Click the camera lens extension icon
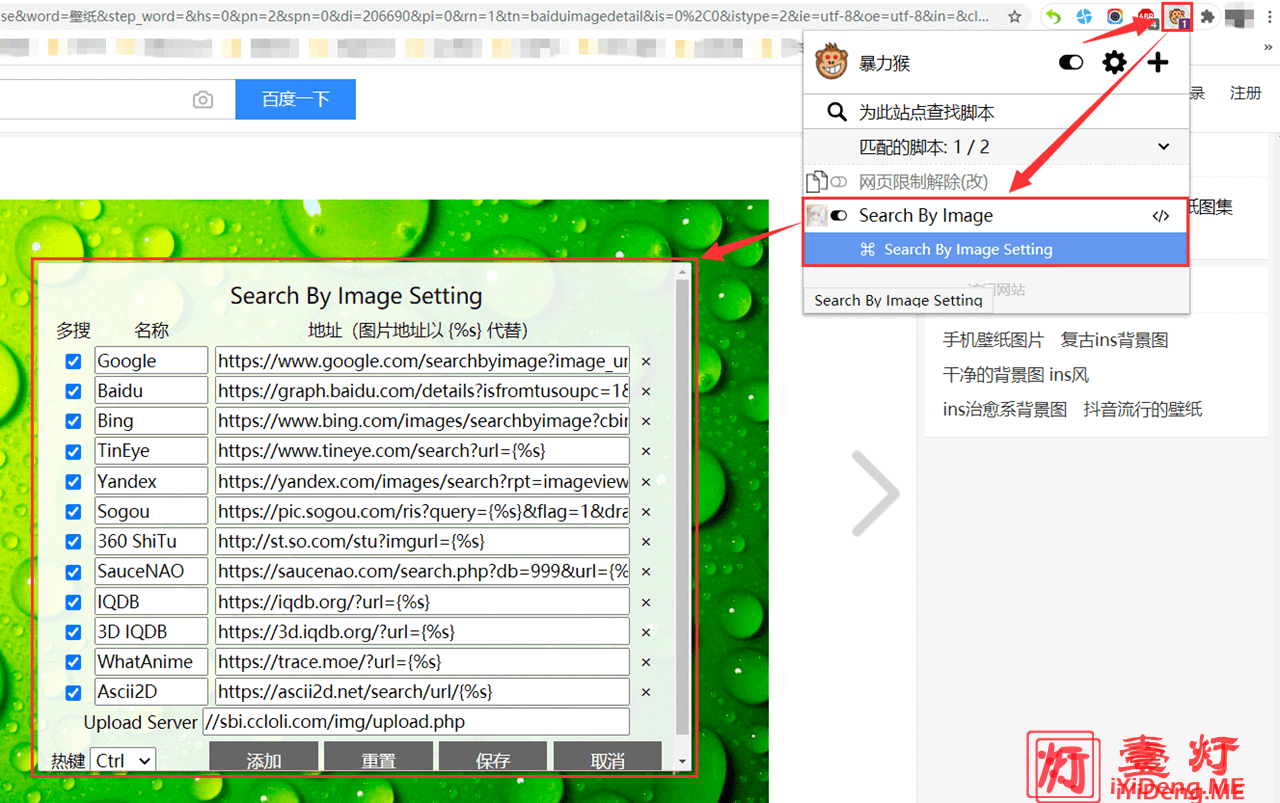Image resolution: width=1280 pixels, height=803 pixels. 1114,17
